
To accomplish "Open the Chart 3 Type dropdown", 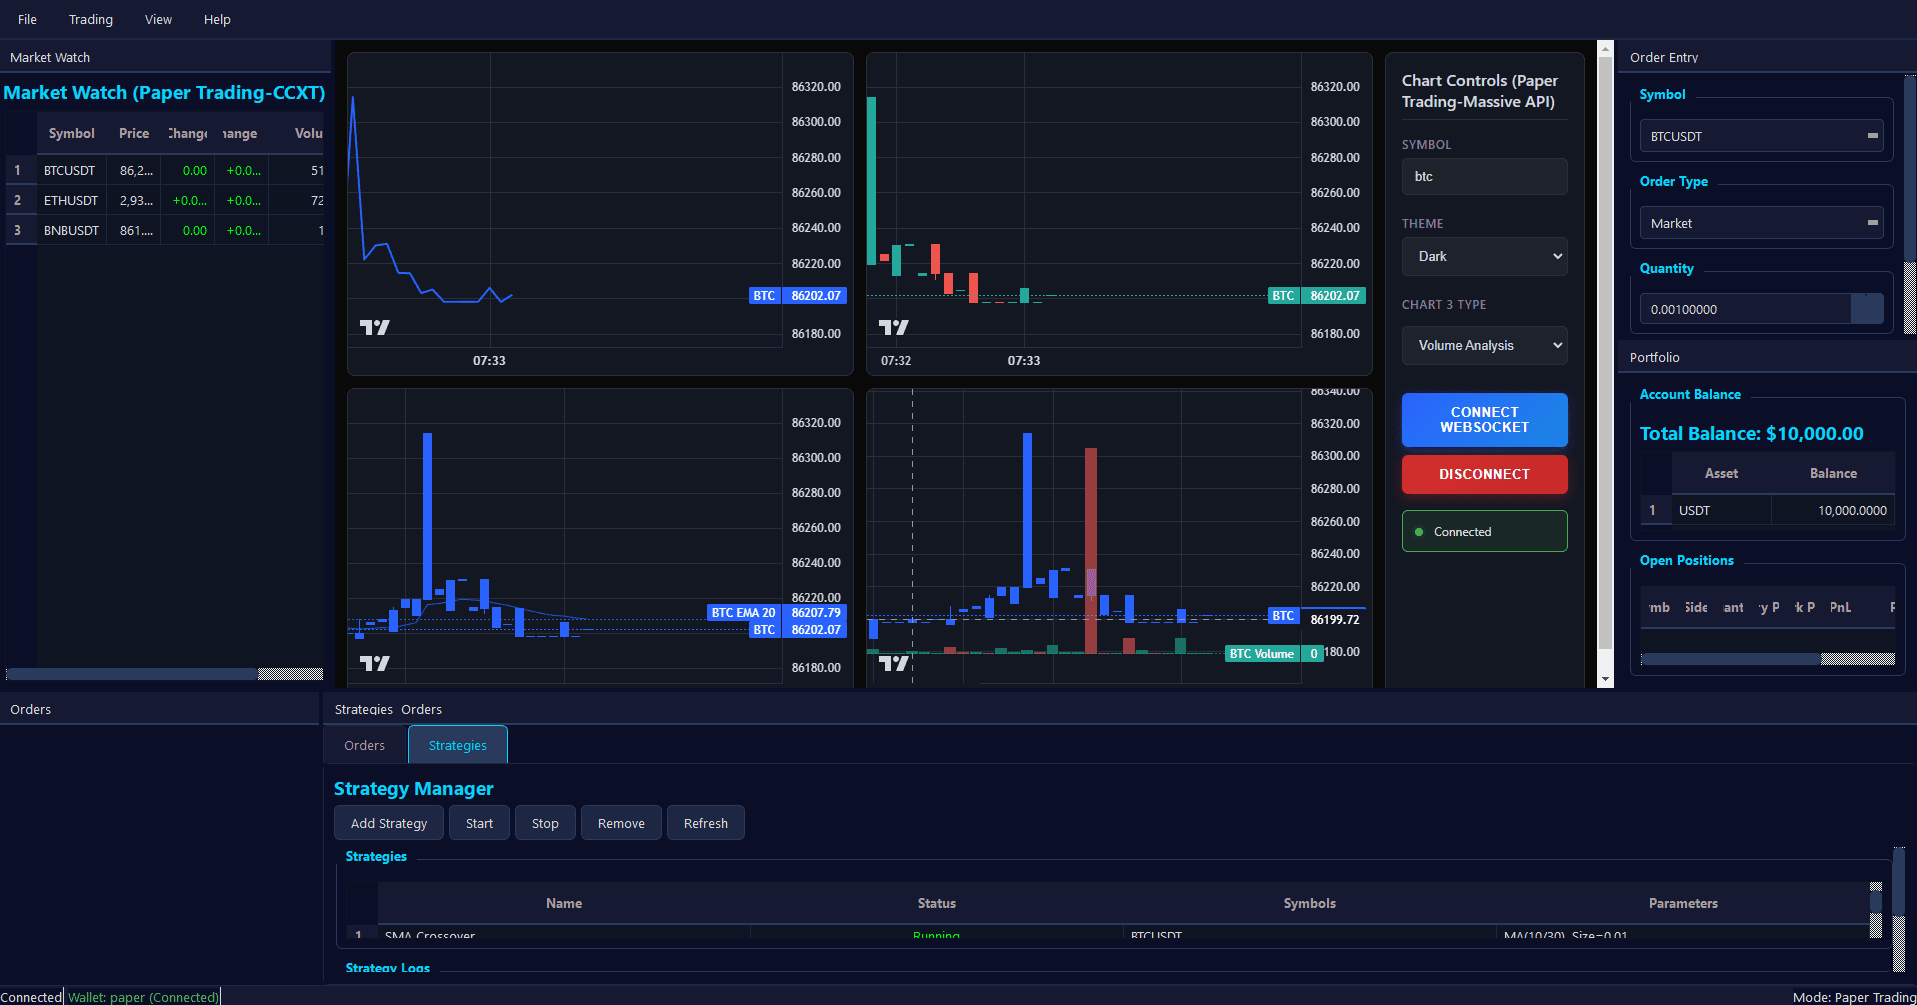I will point(1484,345).
